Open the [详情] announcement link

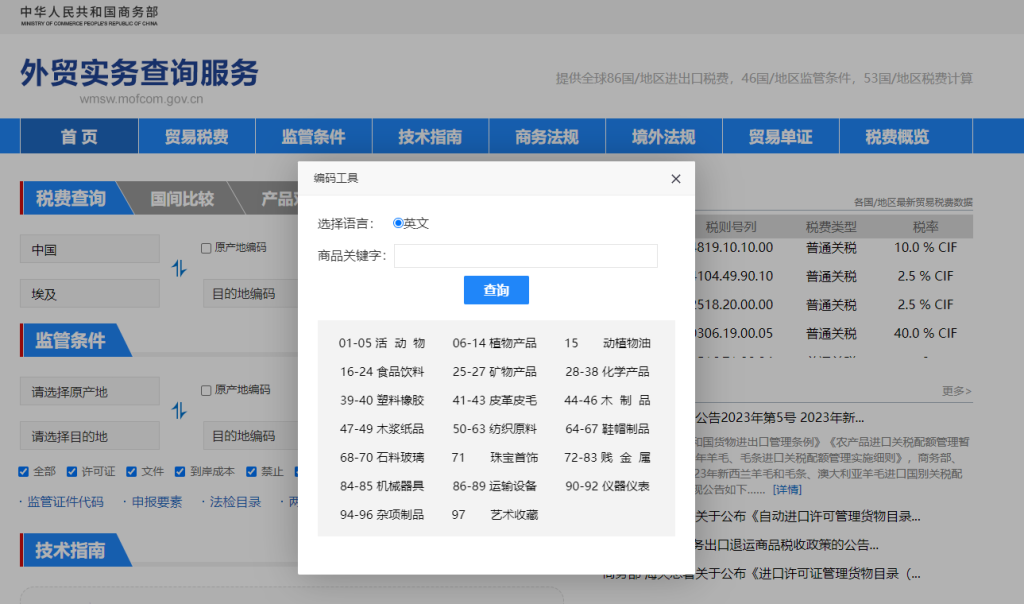(787, 490)
